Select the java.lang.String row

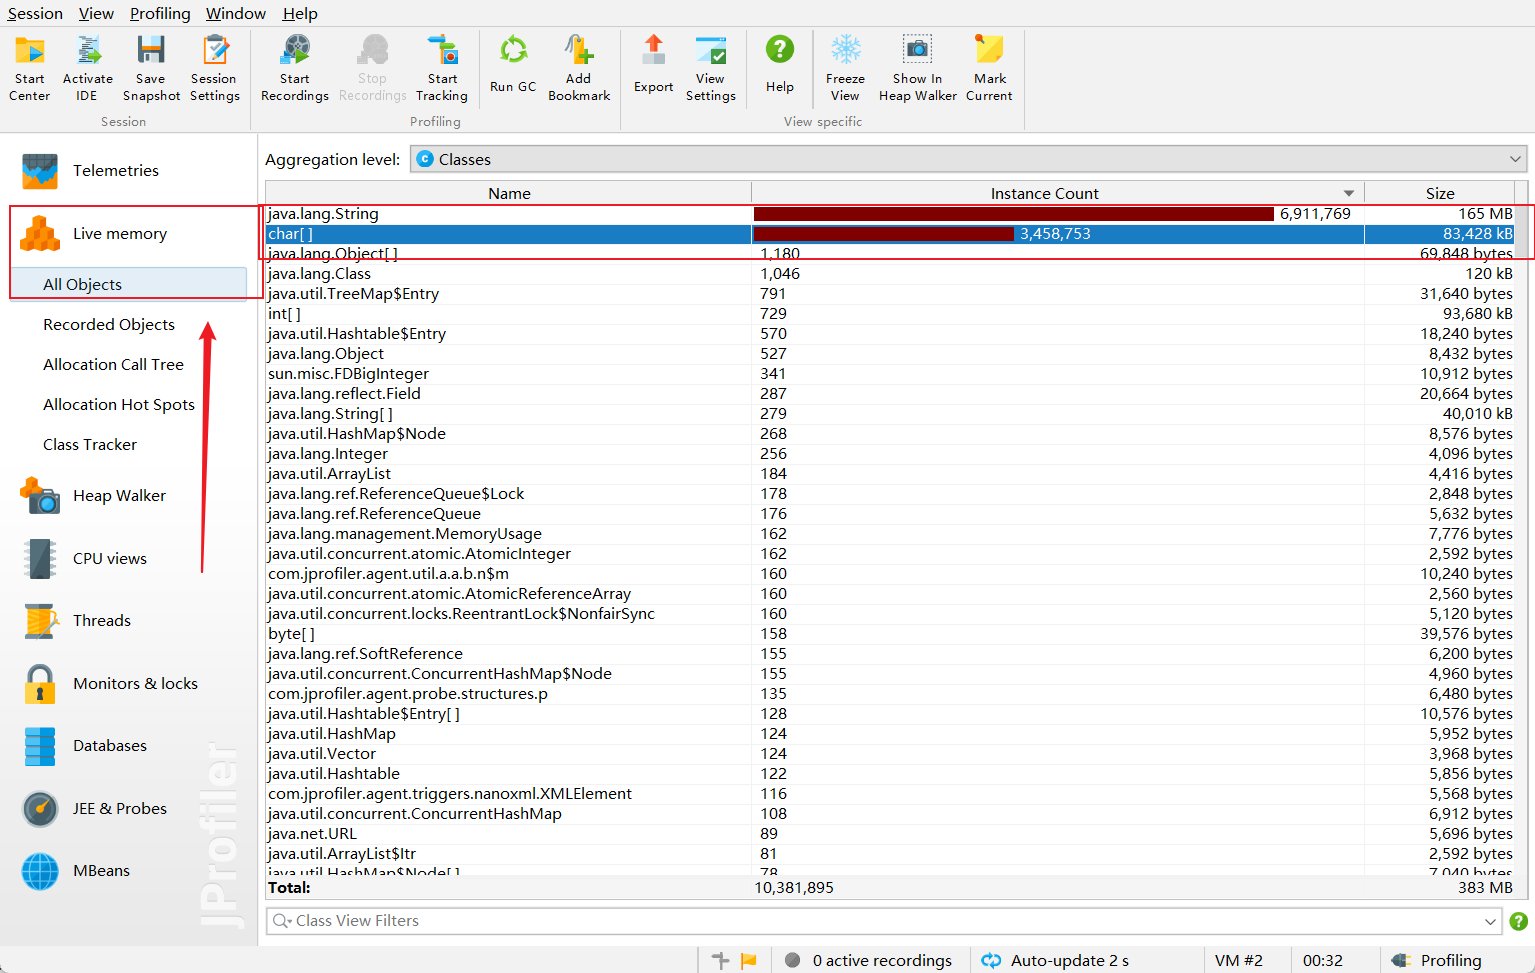(x=890, y=214)
